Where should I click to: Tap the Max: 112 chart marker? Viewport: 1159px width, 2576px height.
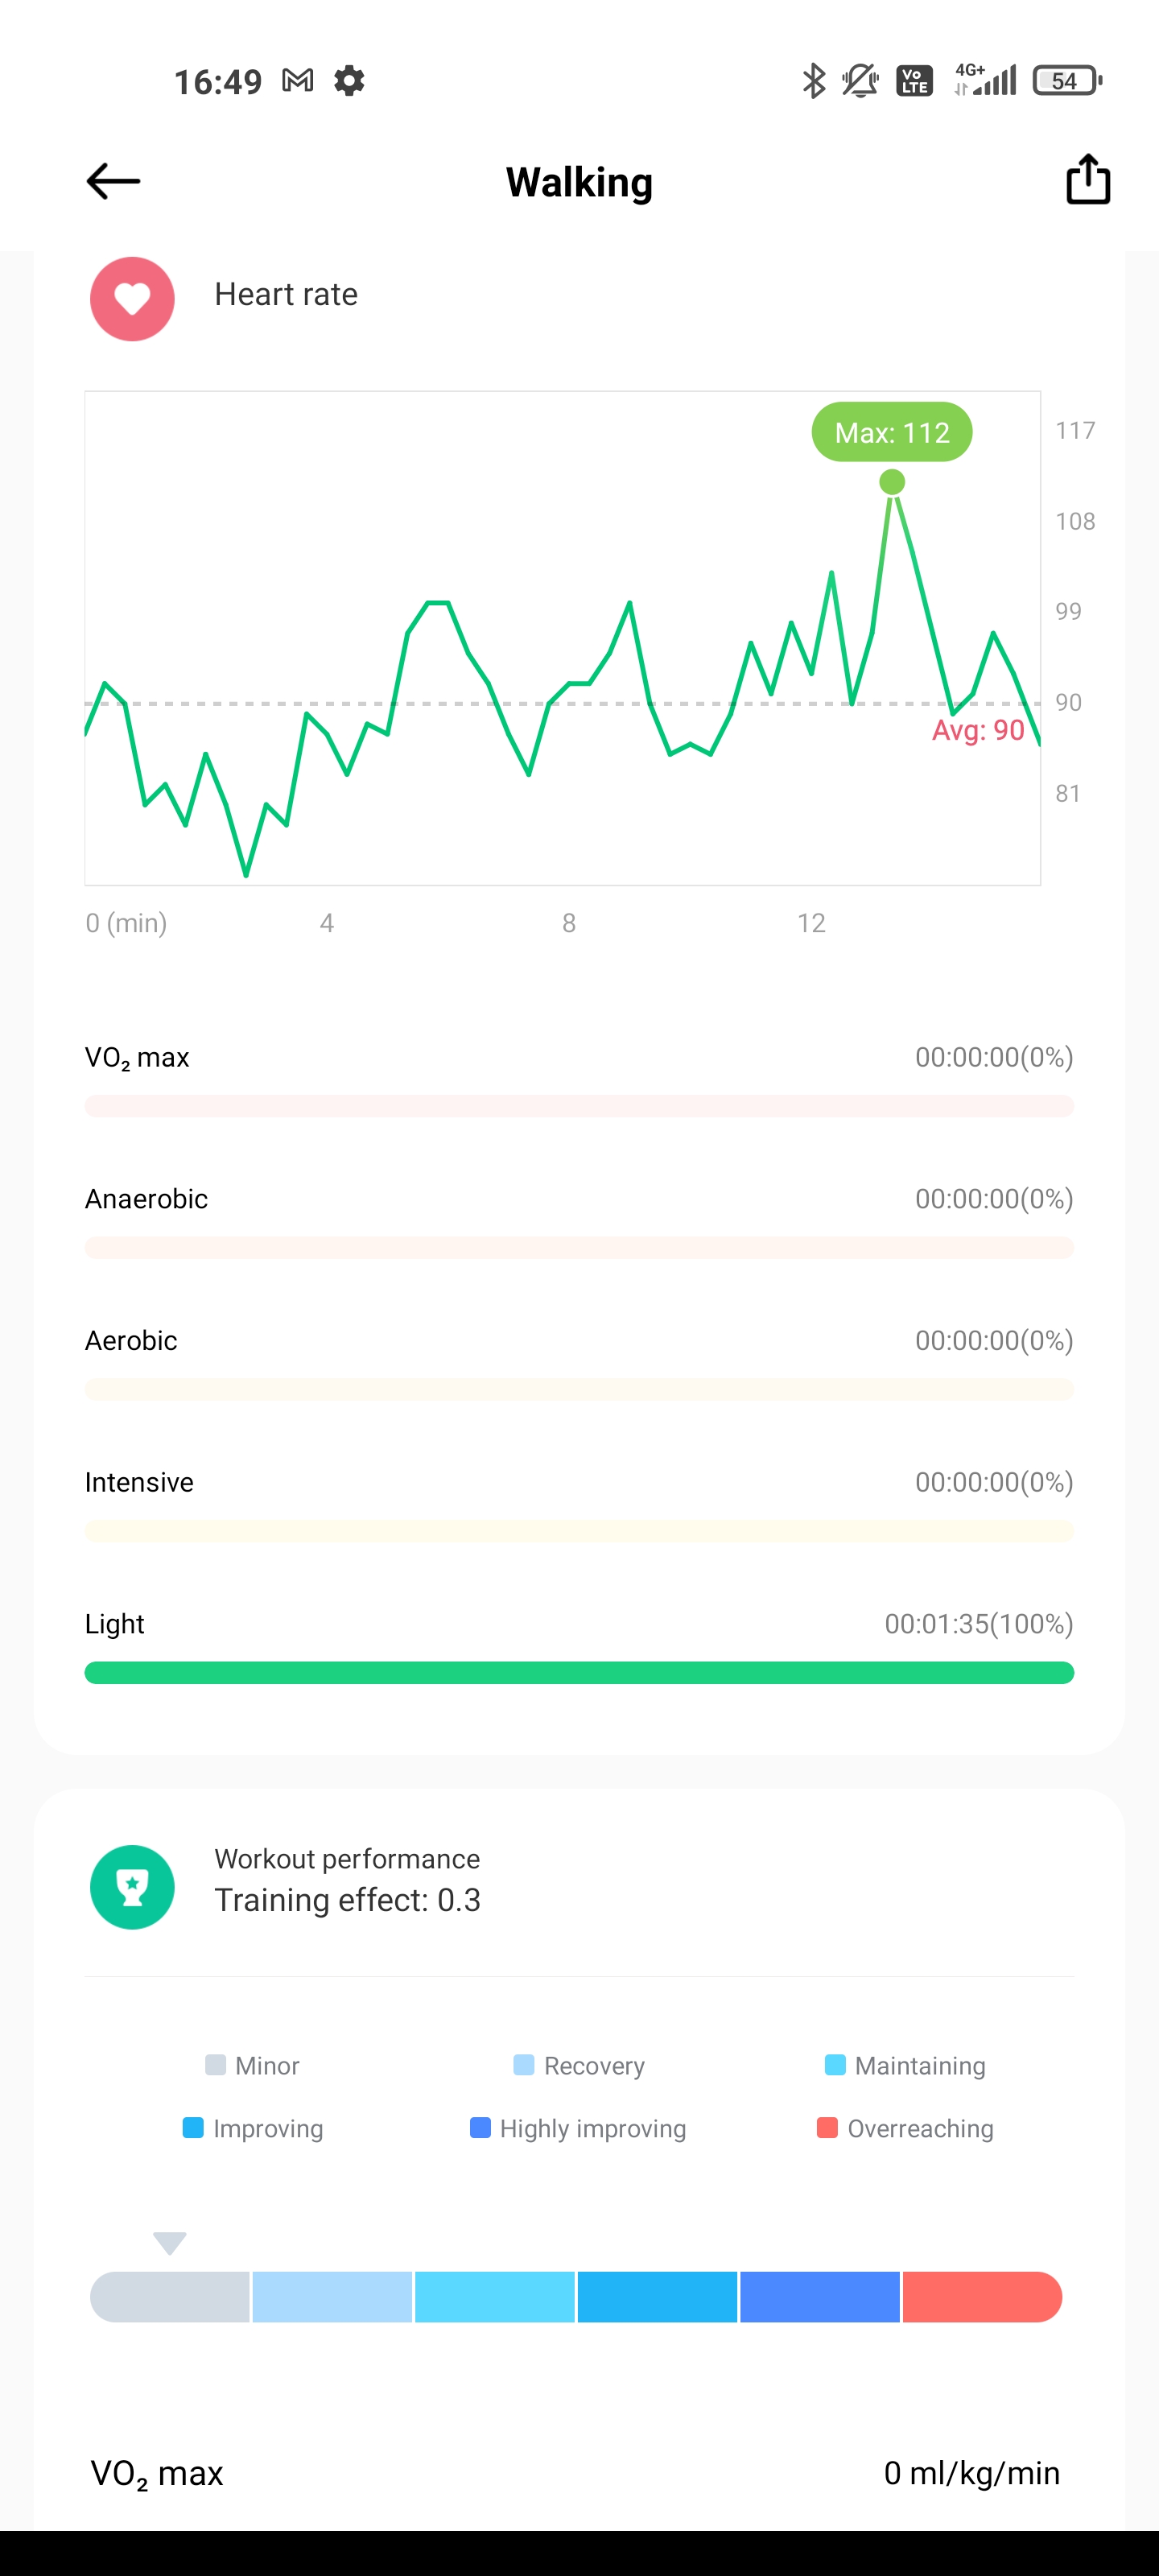coord(891,432)
